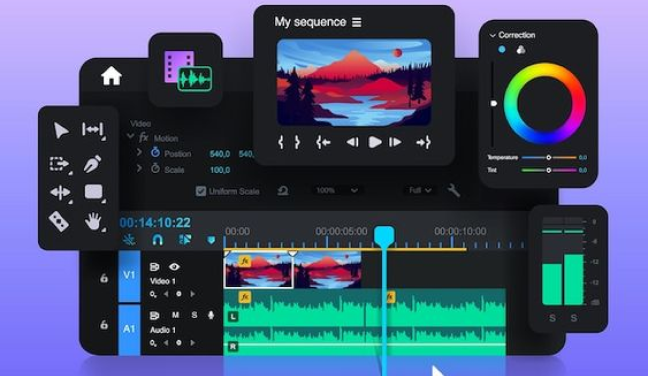Image resolution: width=648 pixels, height=376 pixels.
Task: Open the My sequence hamburger menu
Action: 357,22
